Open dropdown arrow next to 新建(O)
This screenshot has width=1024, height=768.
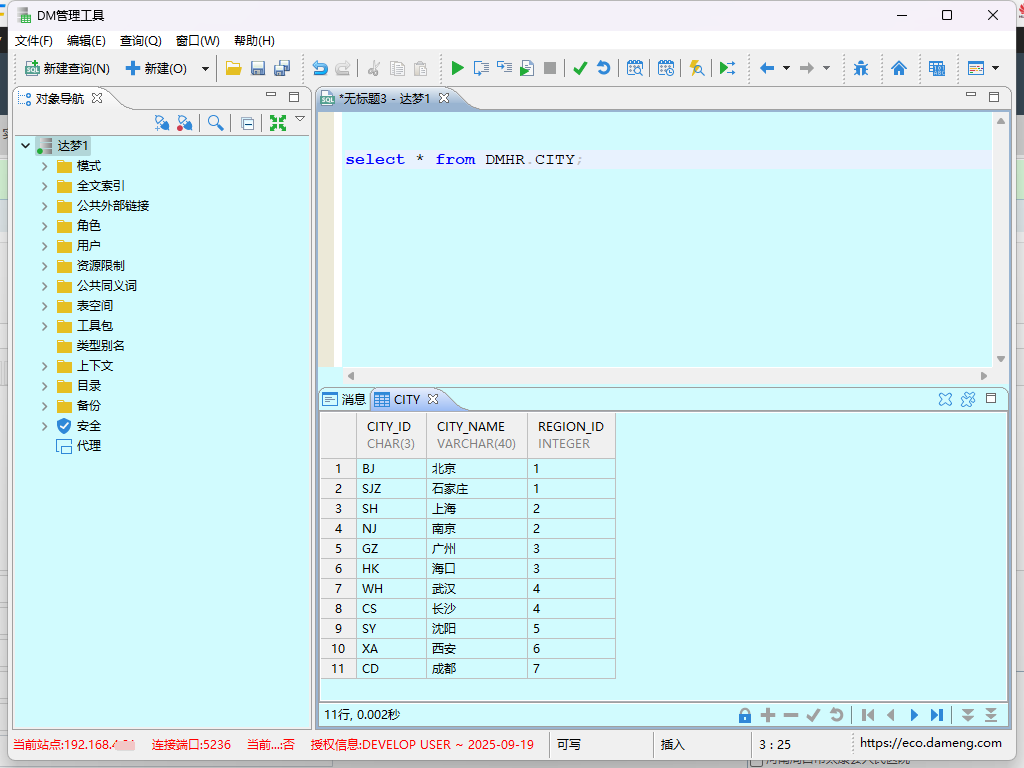click(x=206, y=69)
